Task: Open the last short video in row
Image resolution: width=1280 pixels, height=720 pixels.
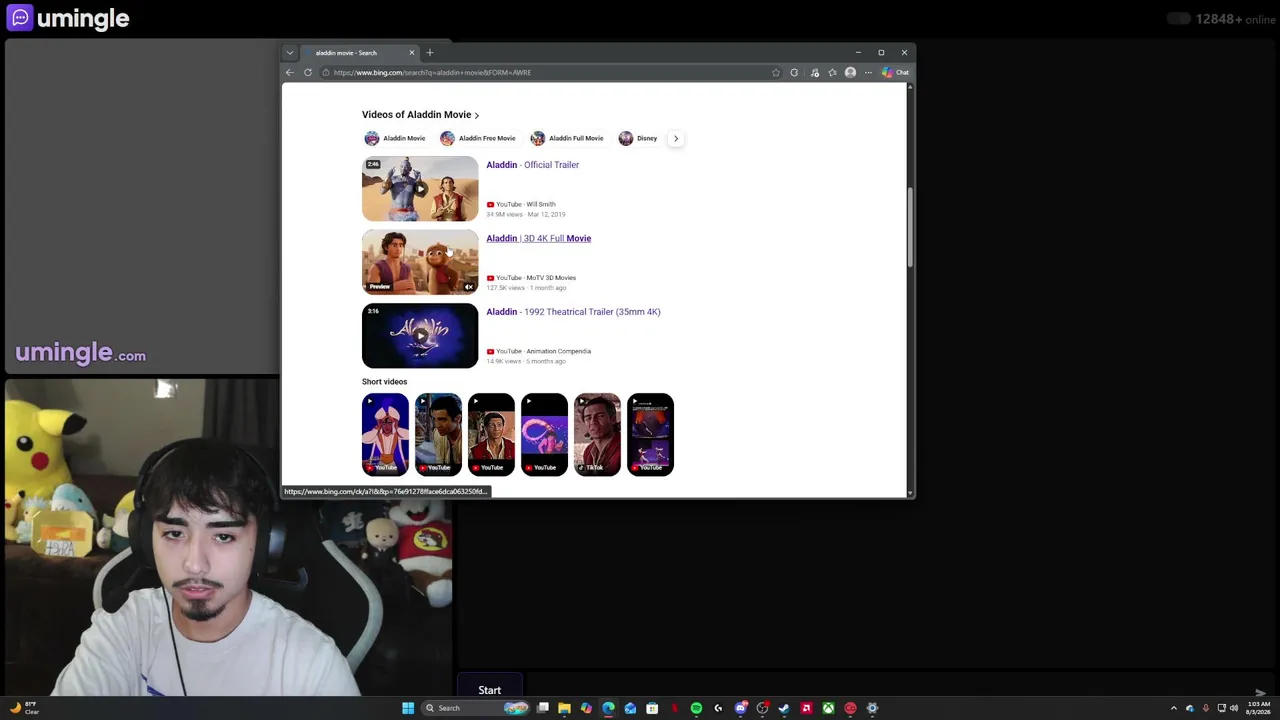Action: tap(650, 435)
